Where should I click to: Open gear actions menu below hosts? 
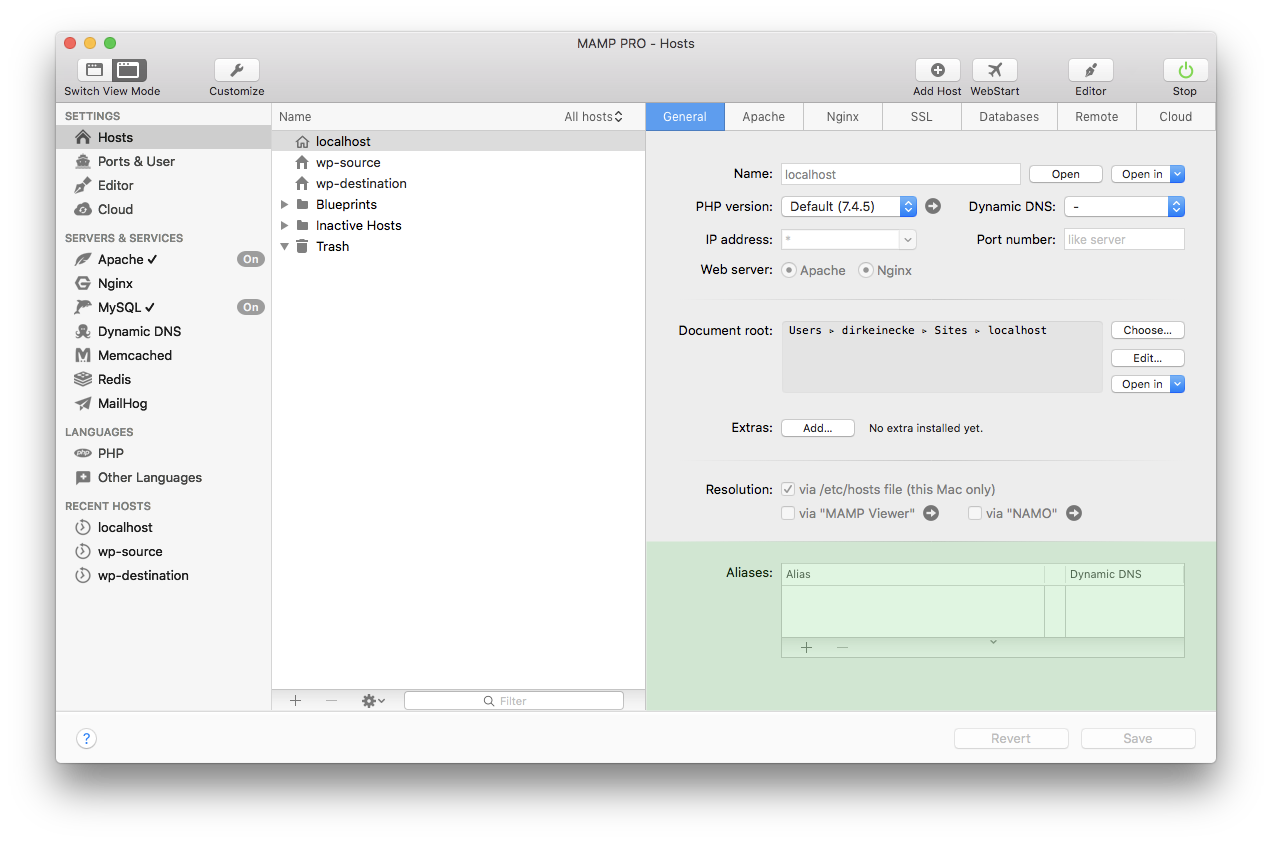[373, 701]
